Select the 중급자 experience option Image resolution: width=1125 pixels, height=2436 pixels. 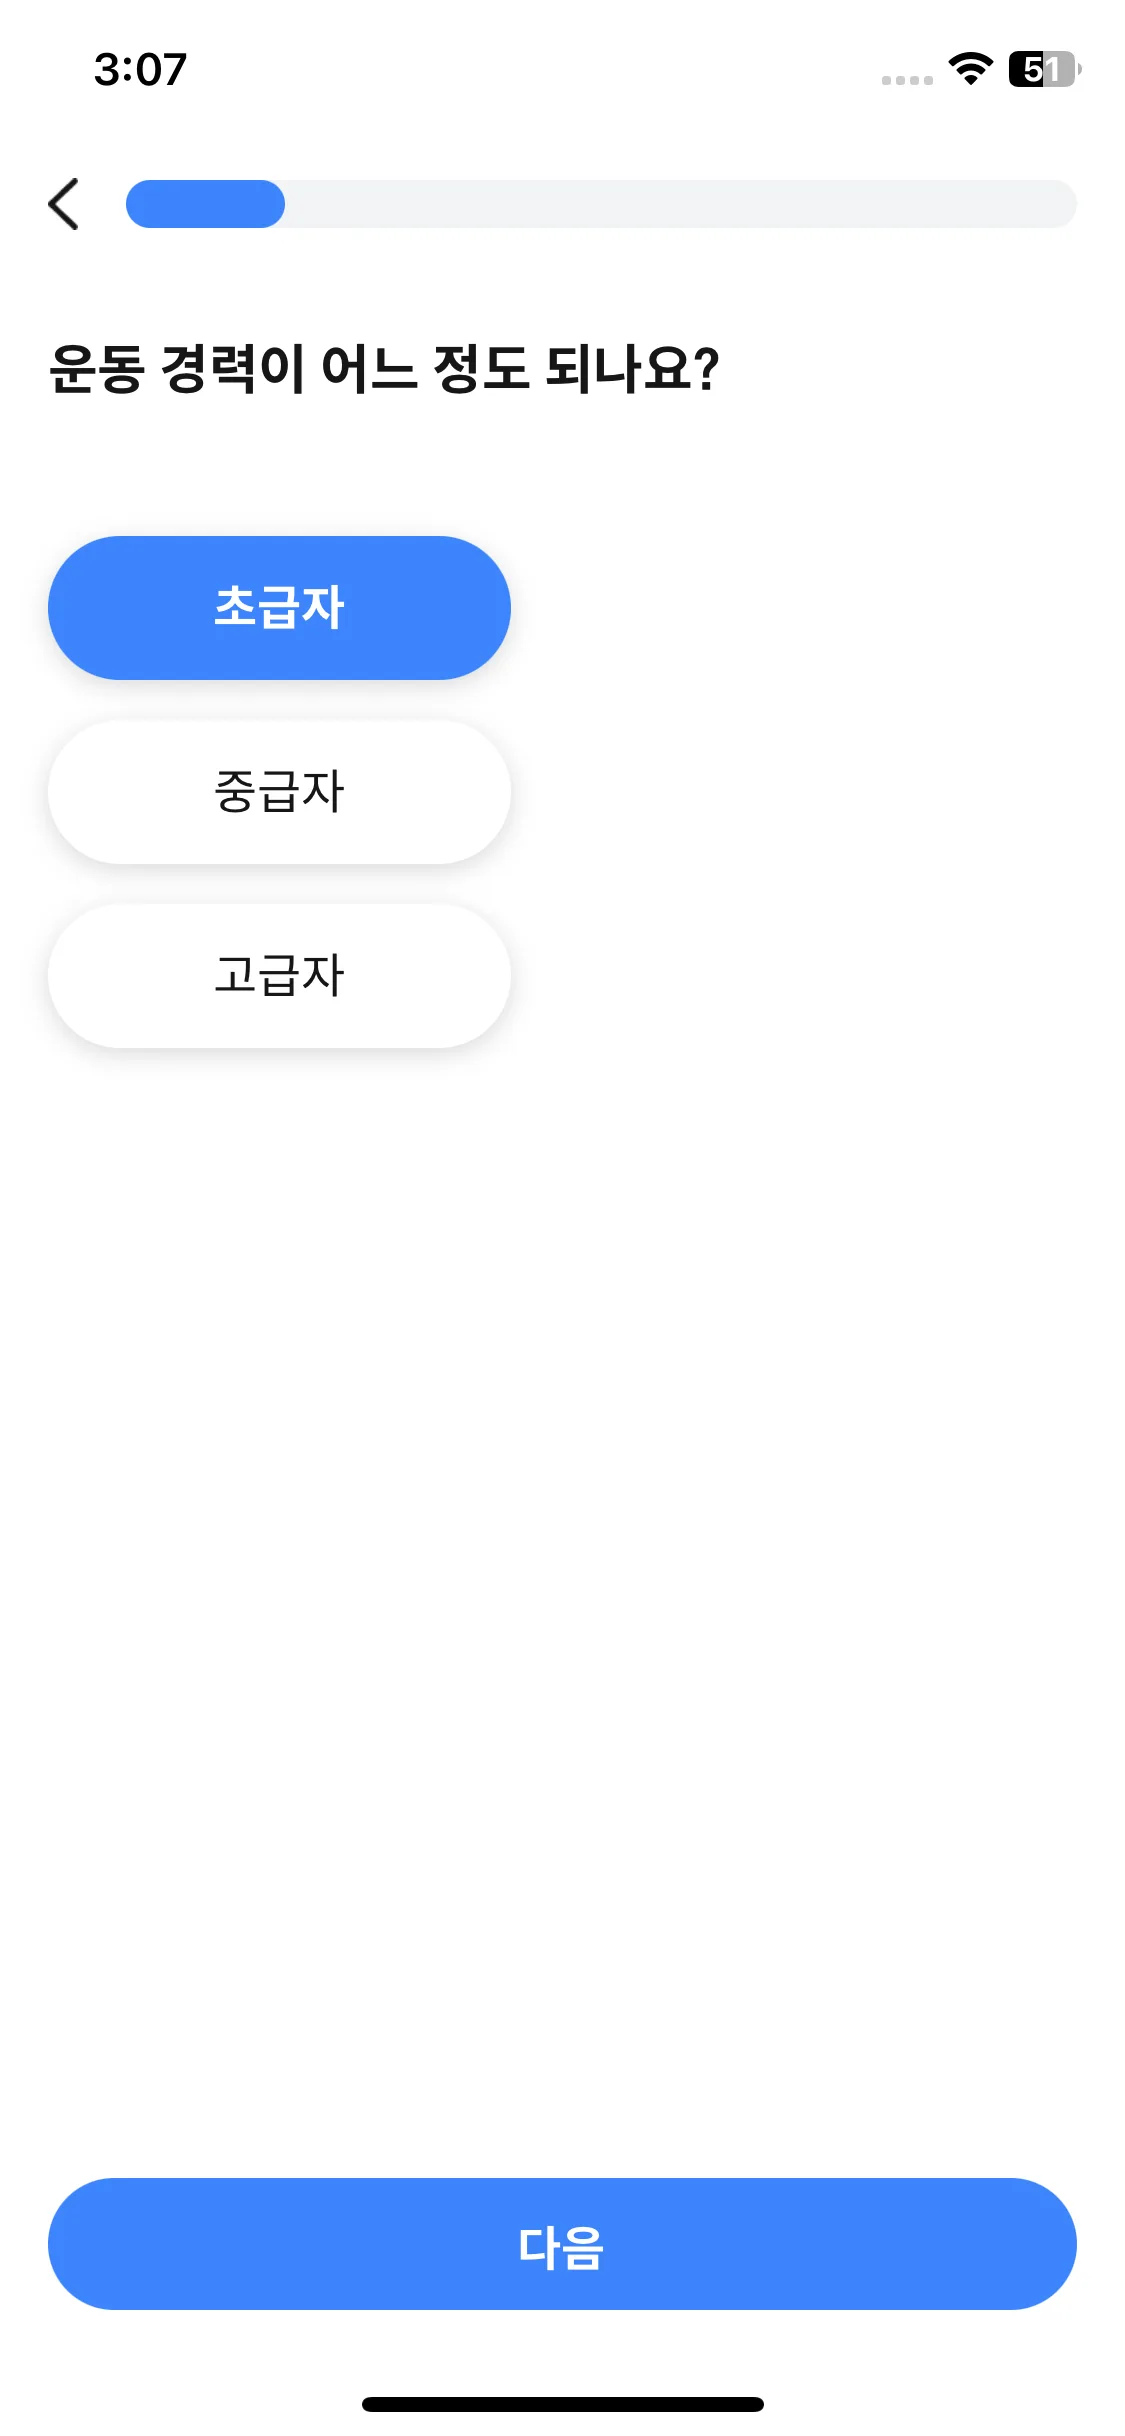[x=279, y=792]
